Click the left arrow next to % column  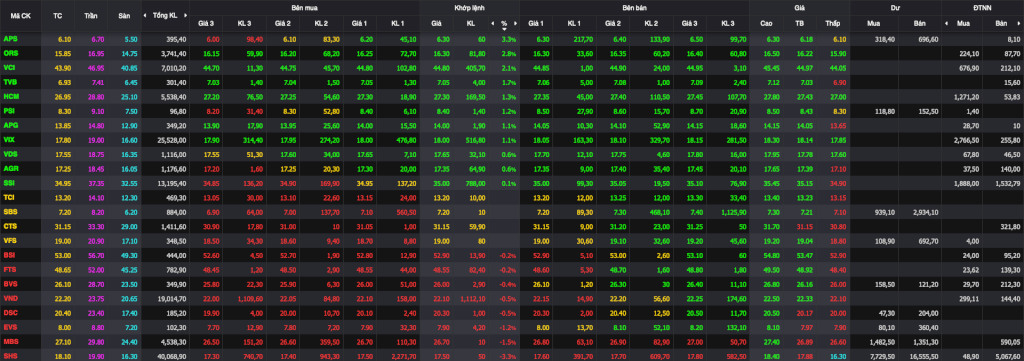coord(494,23)
